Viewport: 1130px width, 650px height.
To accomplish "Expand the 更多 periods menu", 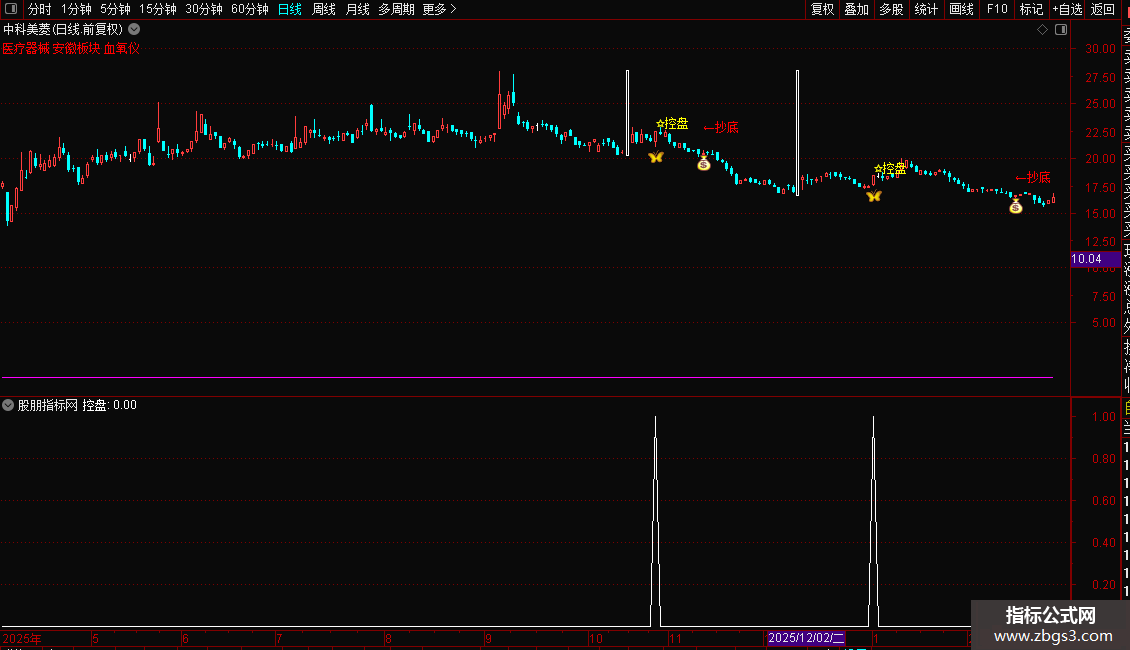I will (x=440, y=9).
